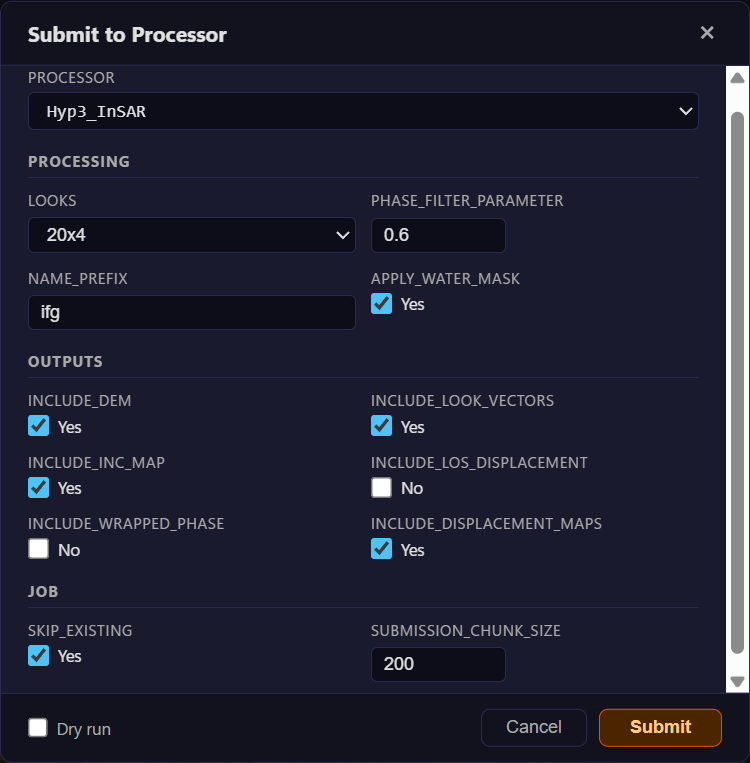Disable the INCLUDE_LOOK_VECTORS checkbox

click(x=381, y=426)
